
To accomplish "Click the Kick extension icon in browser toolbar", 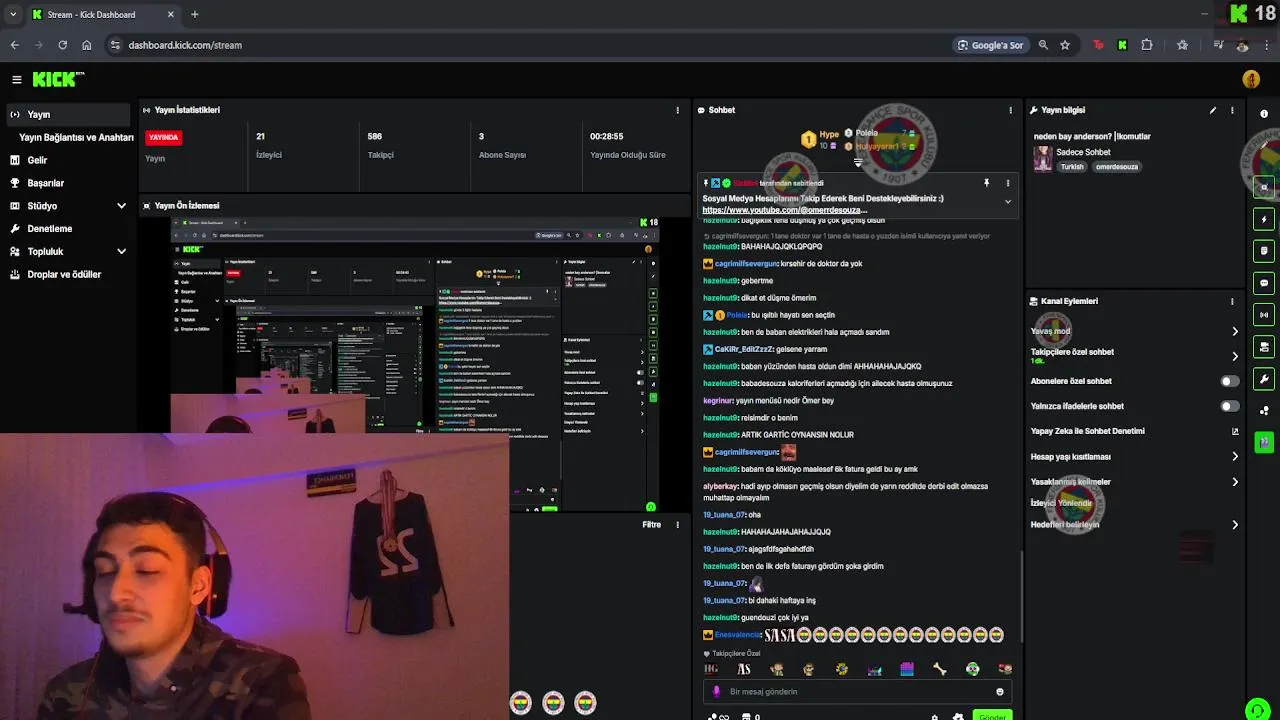I will tap(1122, 45).
